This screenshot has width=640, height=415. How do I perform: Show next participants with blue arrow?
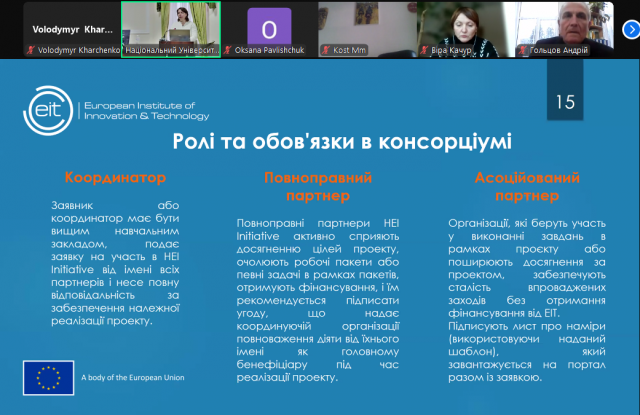click(x=631, y=30)
